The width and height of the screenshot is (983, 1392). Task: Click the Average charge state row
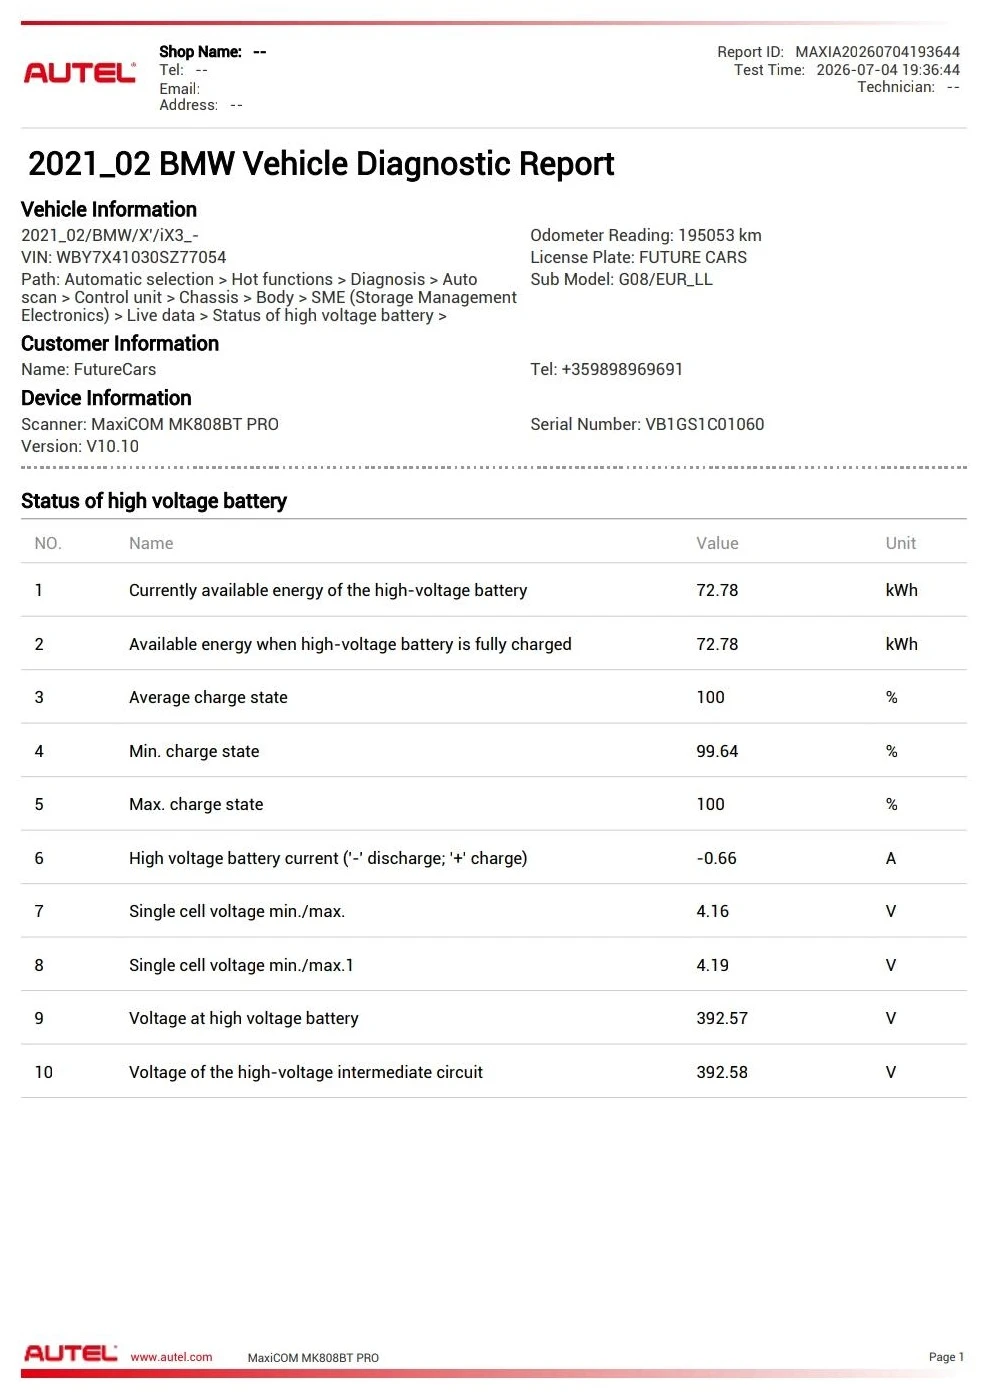point(494,697)
